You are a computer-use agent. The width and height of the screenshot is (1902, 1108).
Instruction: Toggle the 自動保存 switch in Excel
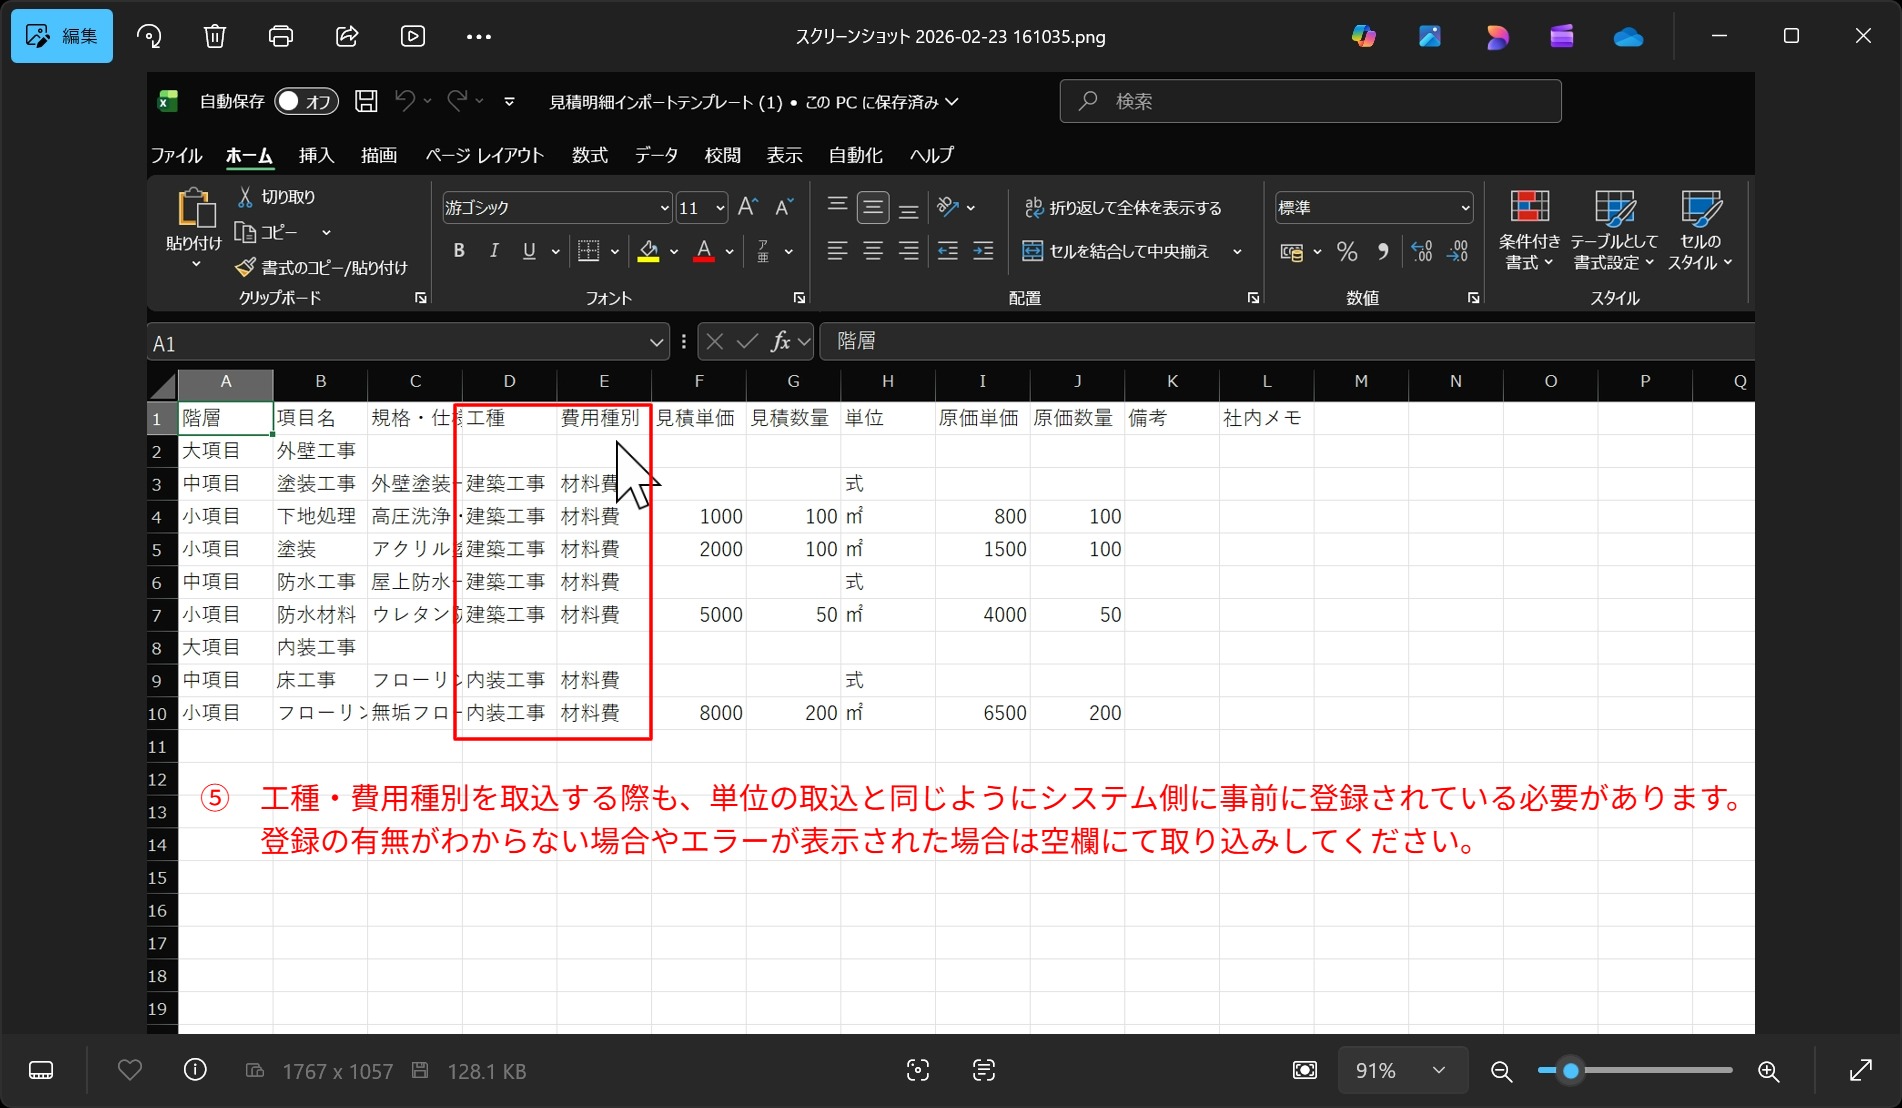pyautogui.click(x=306, y=101)
